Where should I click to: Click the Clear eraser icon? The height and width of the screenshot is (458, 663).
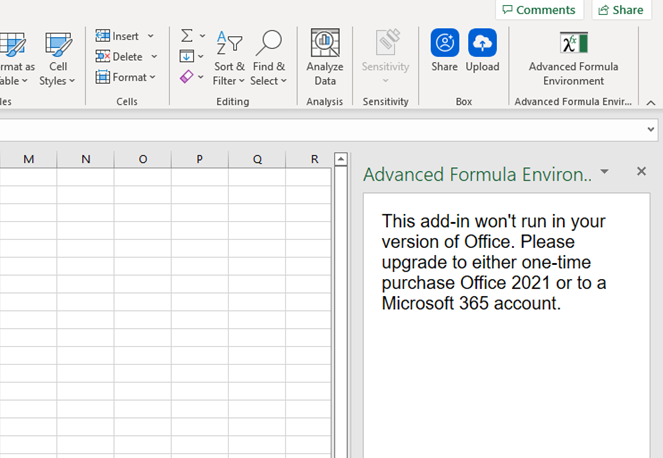(x=186, y=77)
